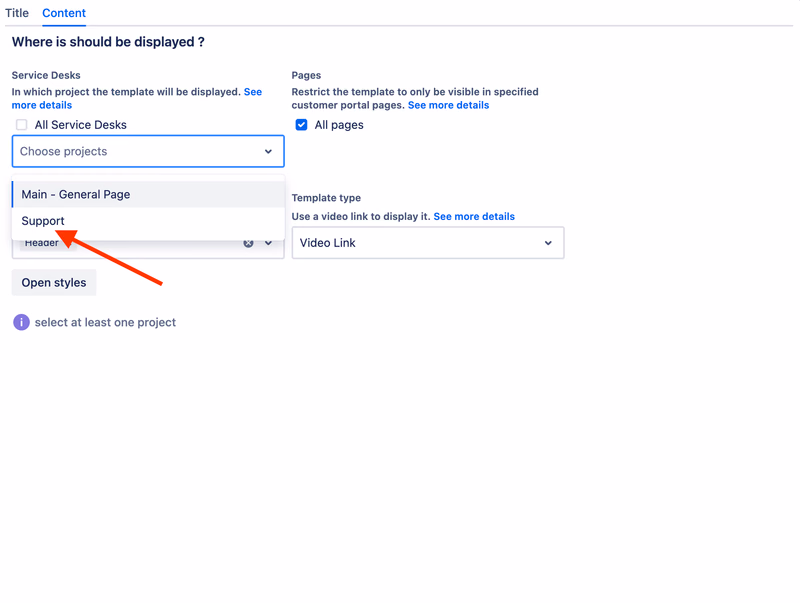The height and width of the screenshot is (603, 800).
Task: Clear the Header selection with the x icon
Action: coord(248,243)
